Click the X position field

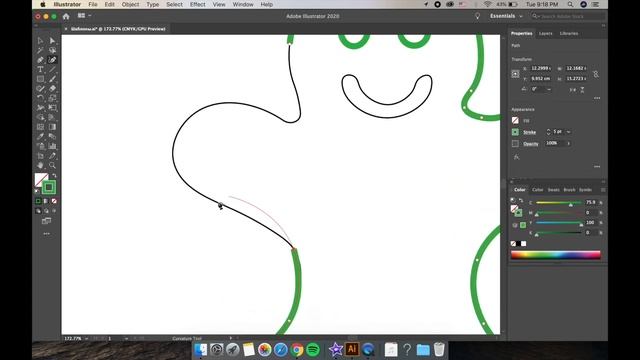point(541,68)
